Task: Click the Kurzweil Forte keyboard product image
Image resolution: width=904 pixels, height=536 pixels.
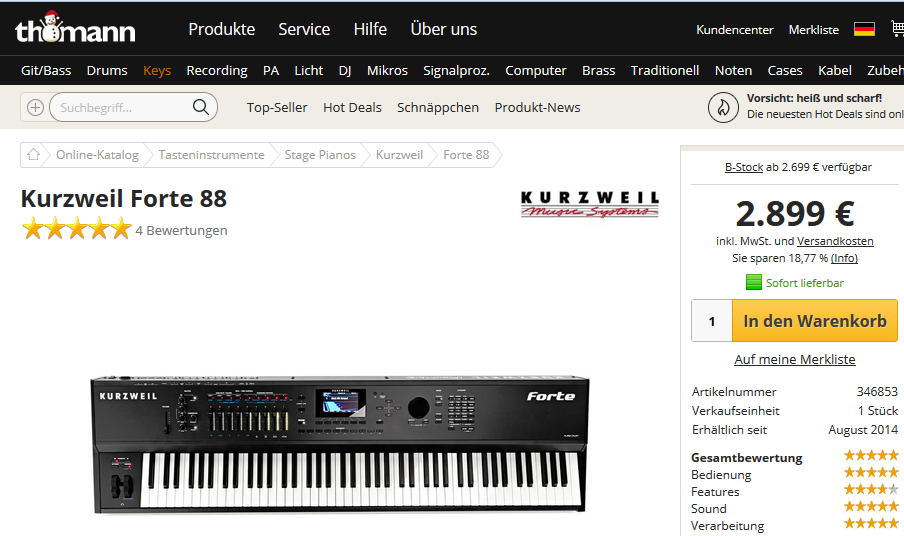Action: 340,444
